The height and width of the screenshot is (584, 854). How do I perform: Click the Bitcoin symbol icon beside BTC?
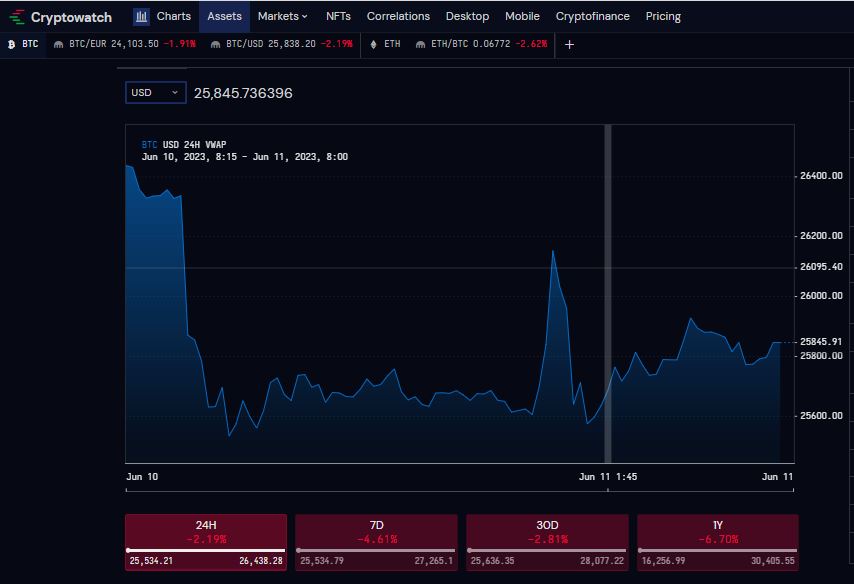(x=11, y=45)
